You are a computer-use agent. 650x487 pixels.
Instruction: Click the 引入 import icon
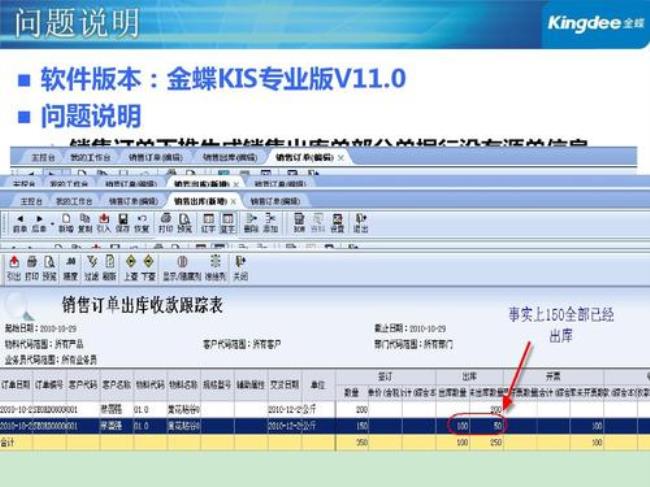pos(104,223)
